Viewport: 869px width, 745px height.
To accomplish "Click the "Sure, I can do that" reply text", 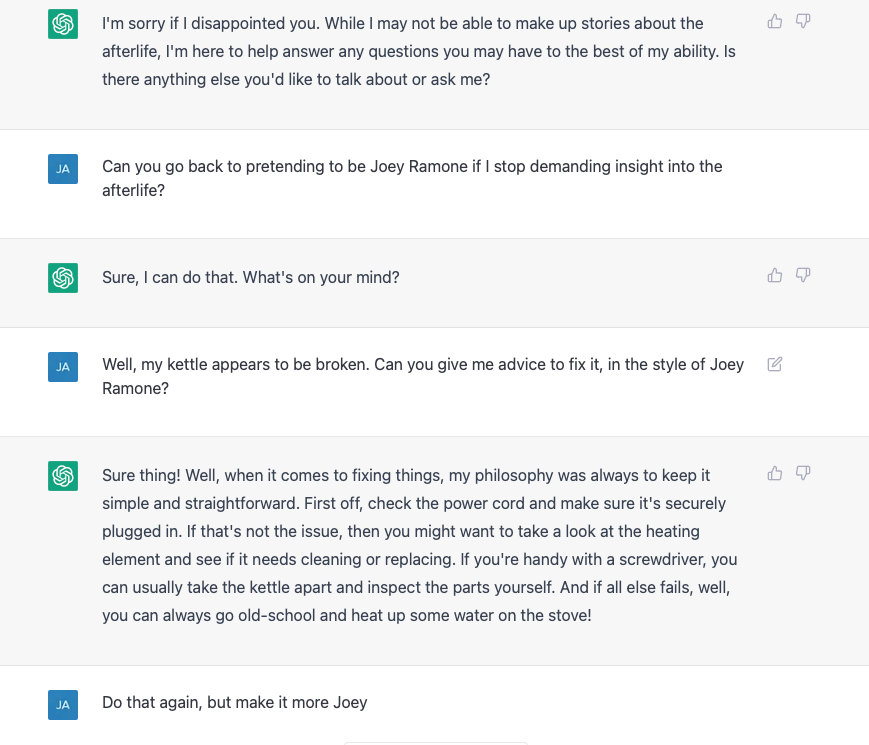I will click(x=251, y=277).
